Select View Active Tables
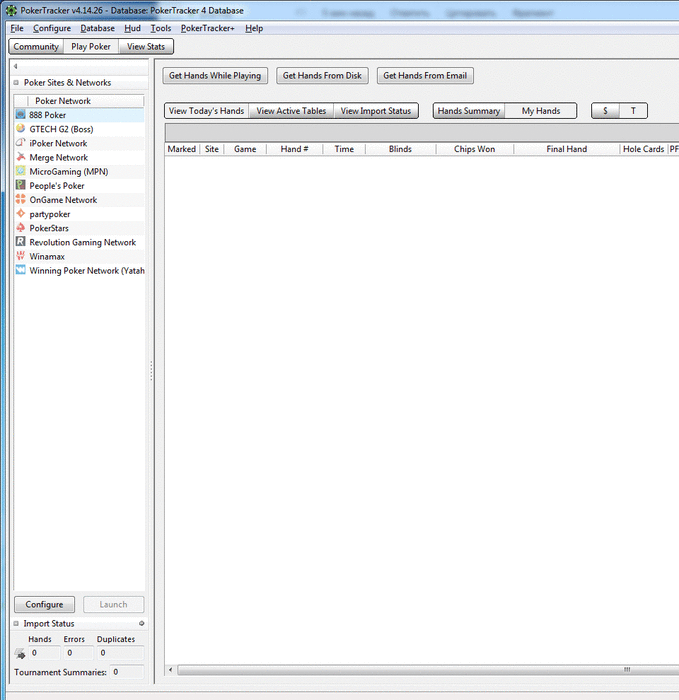Screen dimensions: 679x700 (291, 111)
